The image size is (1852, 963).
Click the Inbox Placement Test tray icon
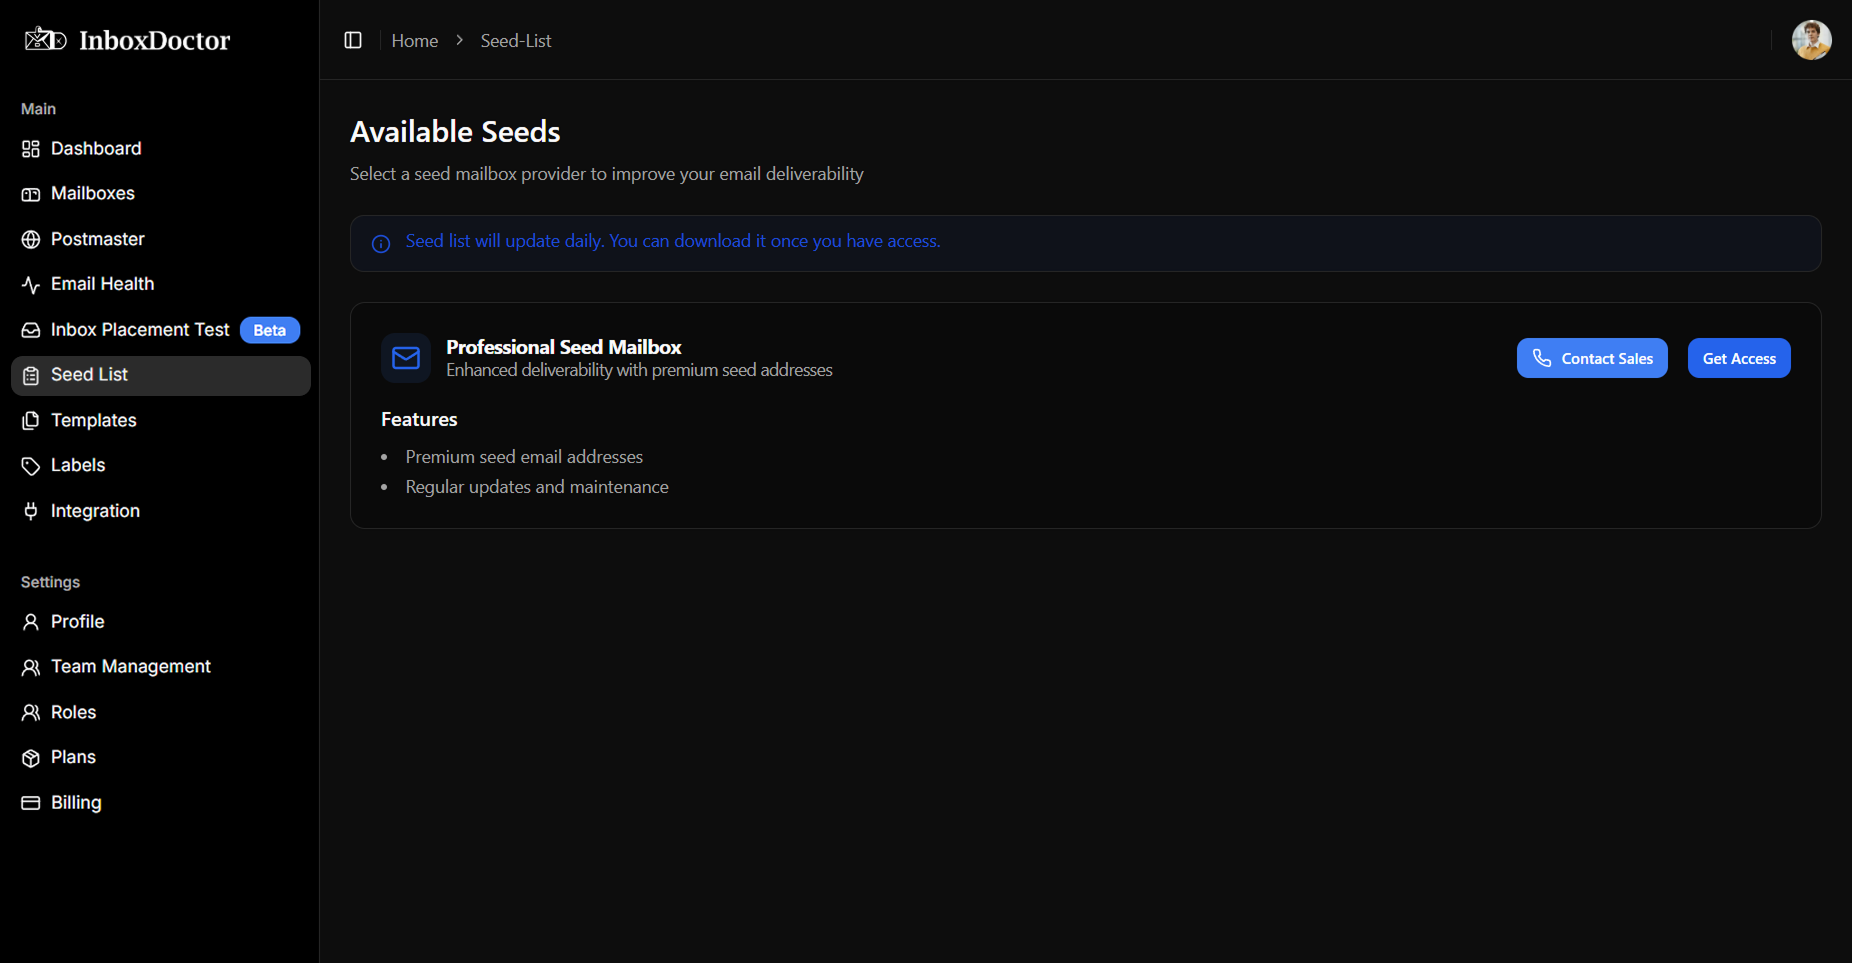(31, 330)
